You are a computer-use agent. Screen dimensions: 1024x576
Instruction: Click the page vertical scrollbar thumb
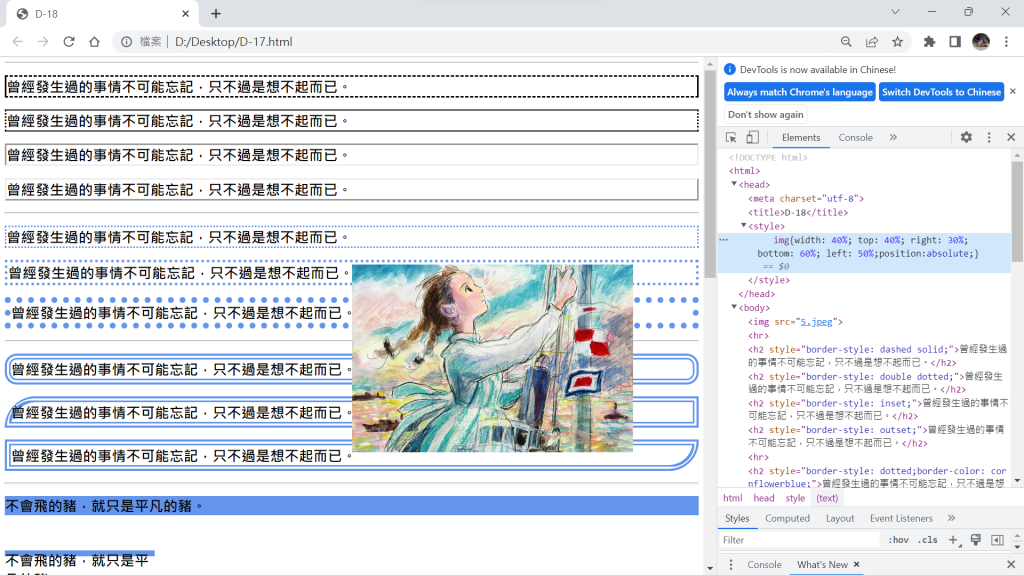tap(710, 175)
